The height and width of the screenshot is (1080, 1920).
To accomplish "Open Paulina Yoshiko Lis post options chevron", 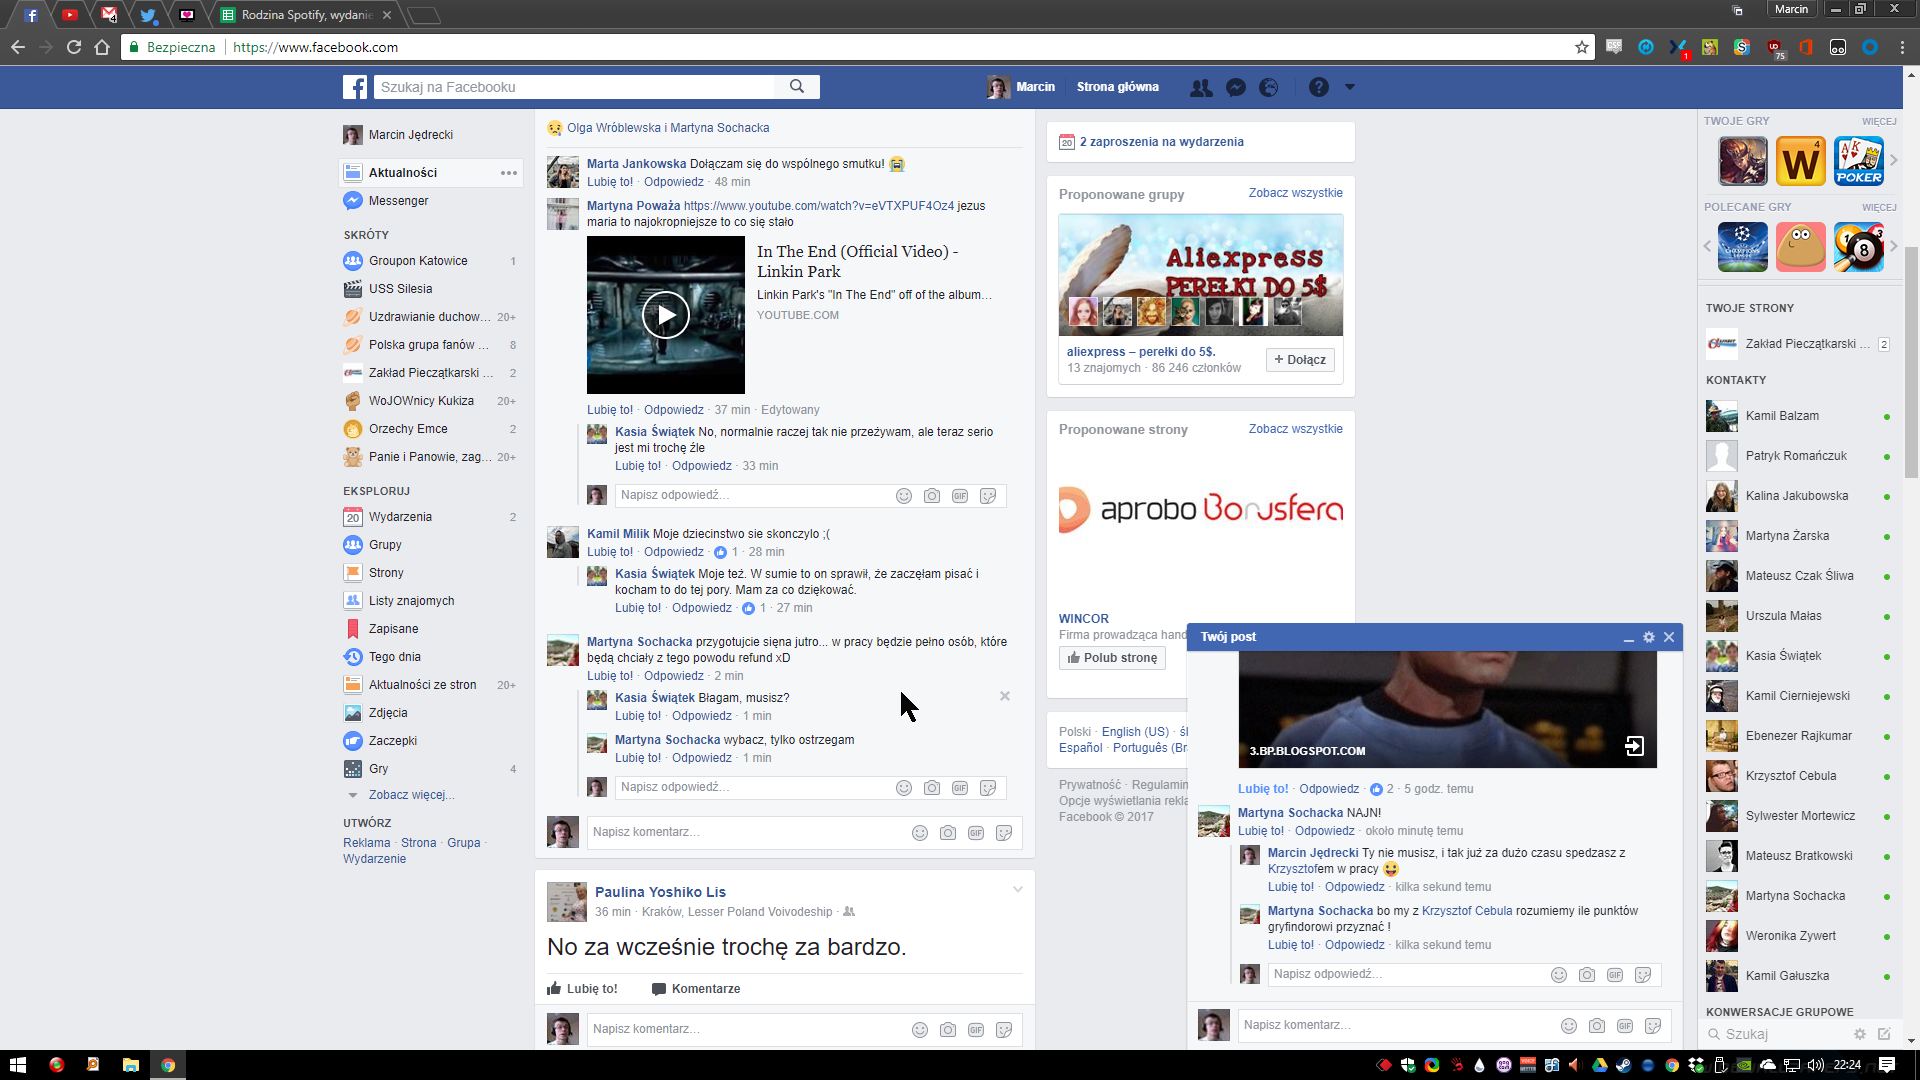I will (1017, 889).
